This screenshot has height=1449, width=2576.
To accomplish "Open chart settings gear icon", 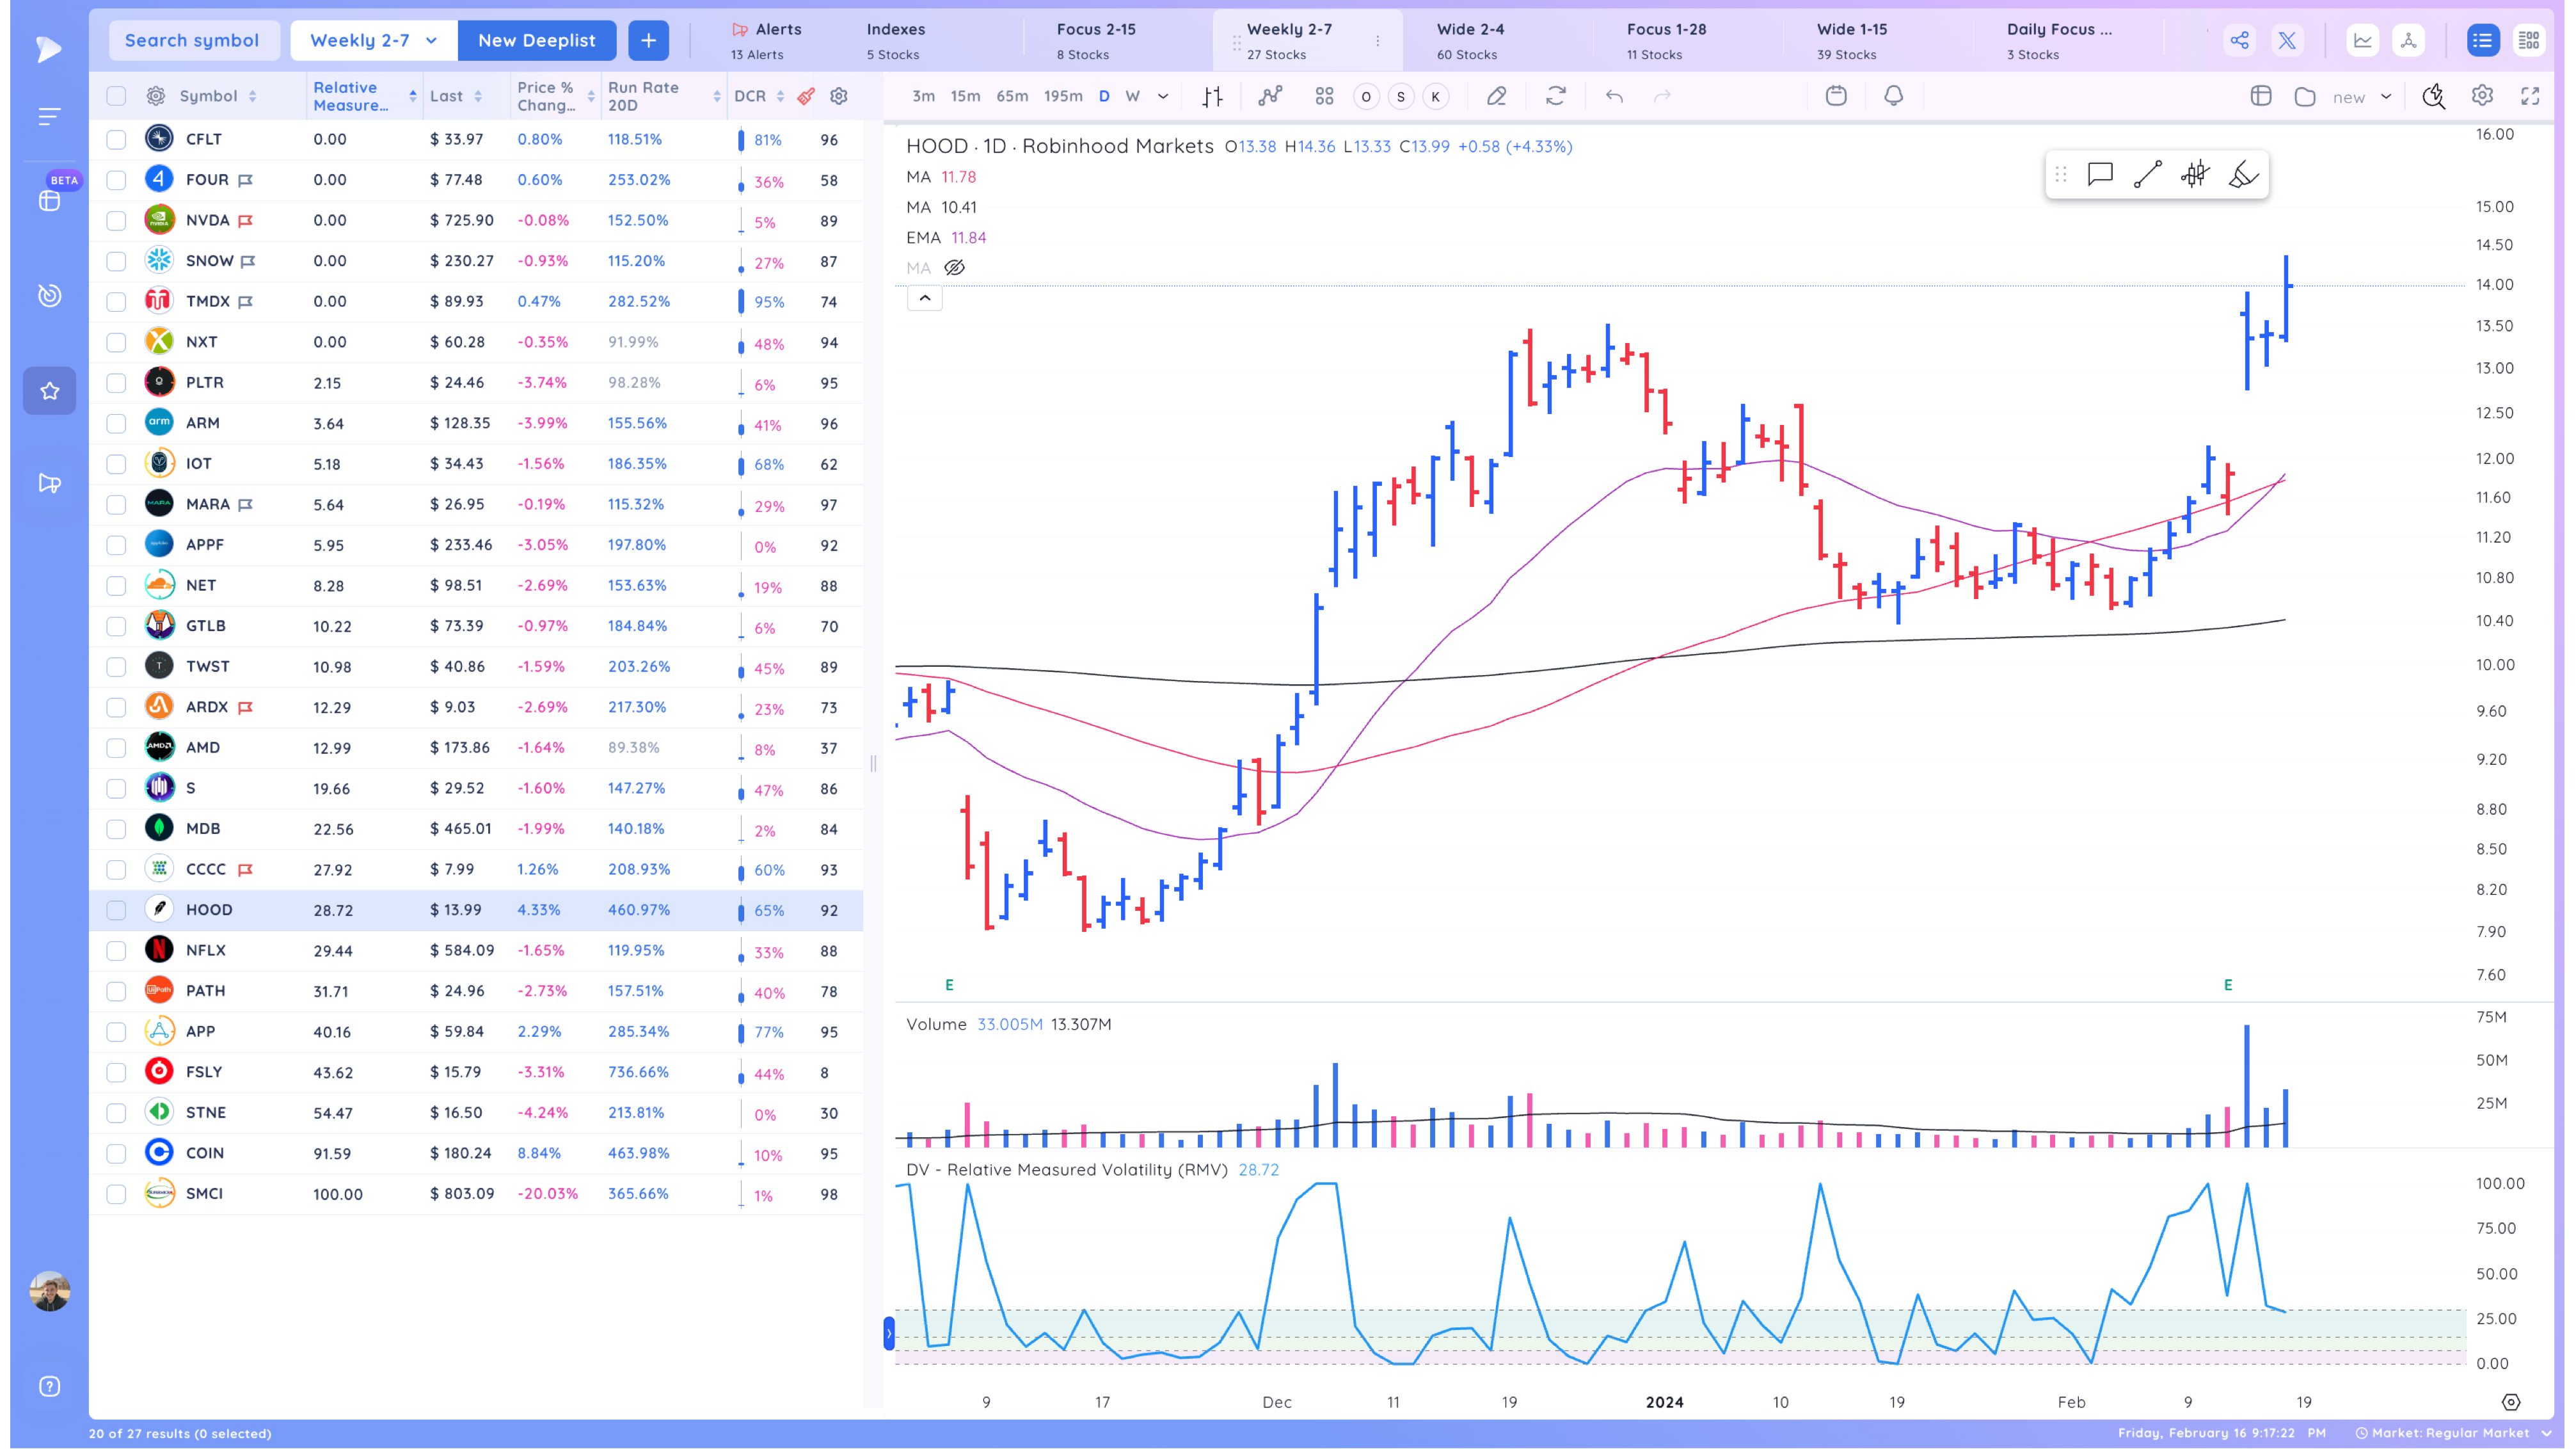I will click(x=2482, y=96).
